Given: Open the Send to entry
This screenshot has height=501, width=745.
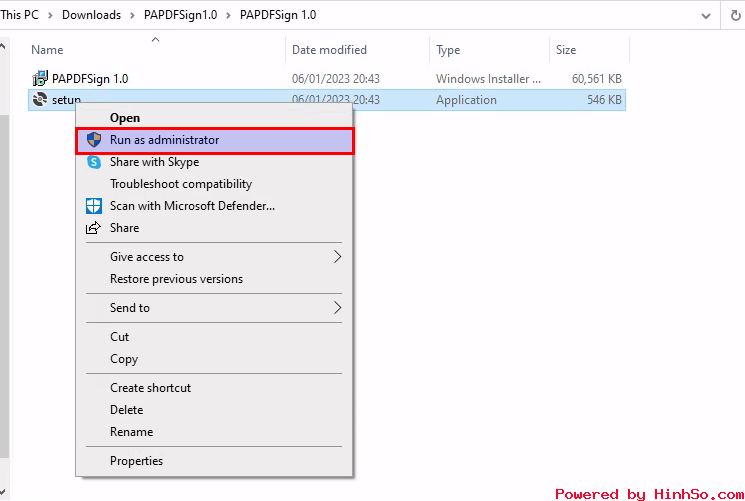Looking at the screenshot, I should [214, 308].
